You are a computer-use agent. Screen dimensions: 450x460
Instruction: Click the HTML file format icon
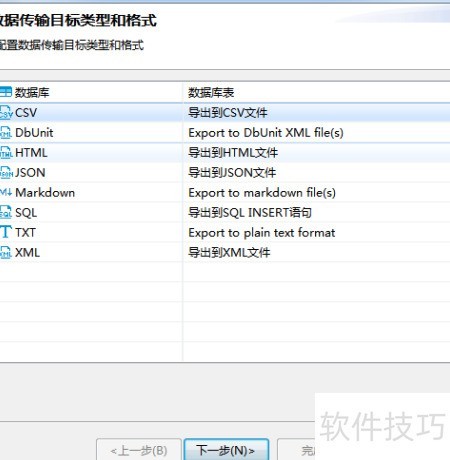point(6,153)
